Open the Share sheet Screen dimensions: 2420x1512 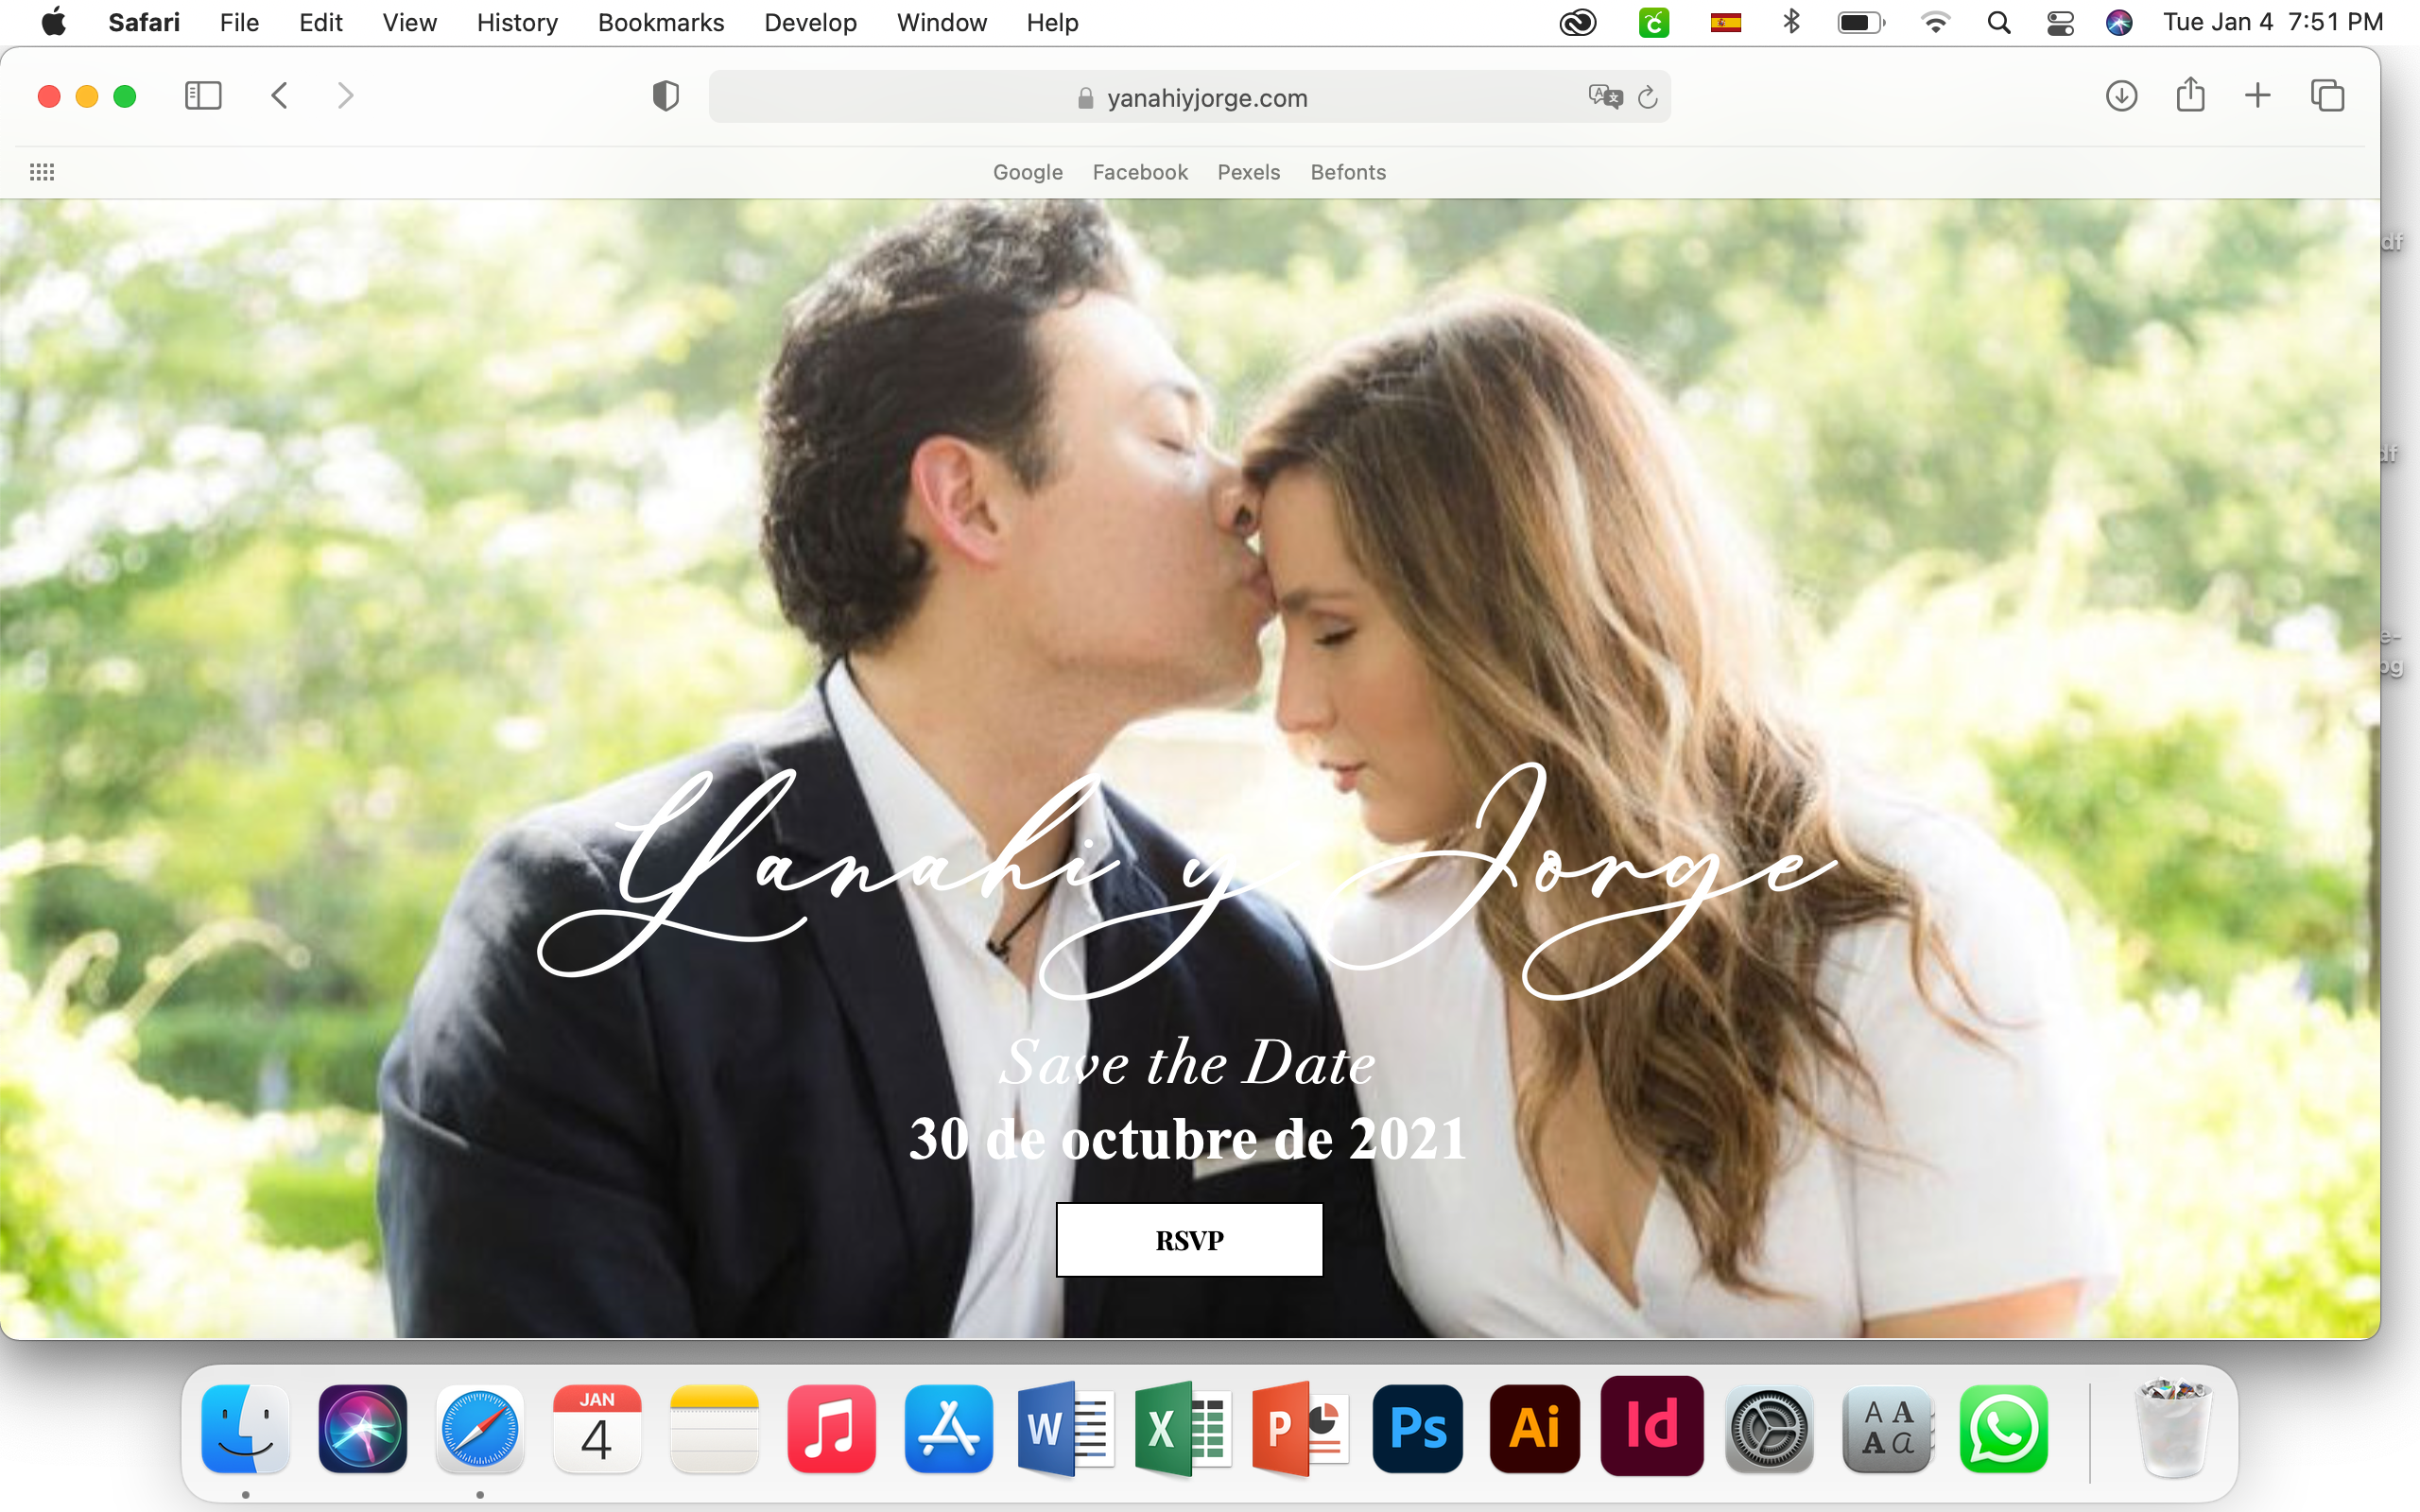2190,96
